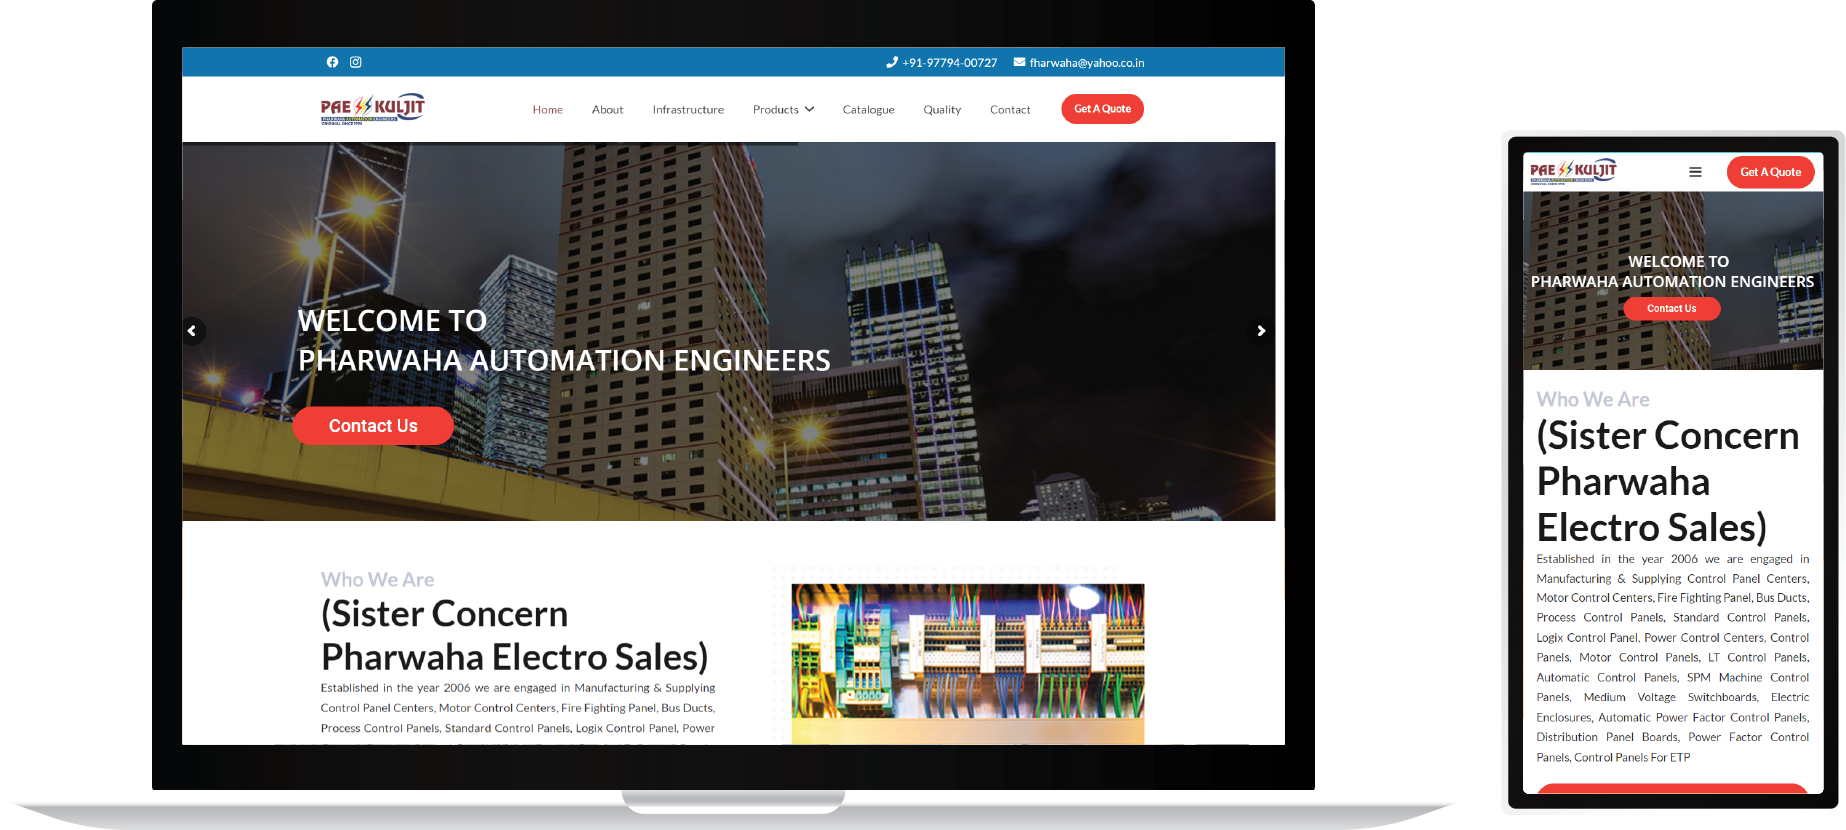Open the About menu item

[608, 110]
